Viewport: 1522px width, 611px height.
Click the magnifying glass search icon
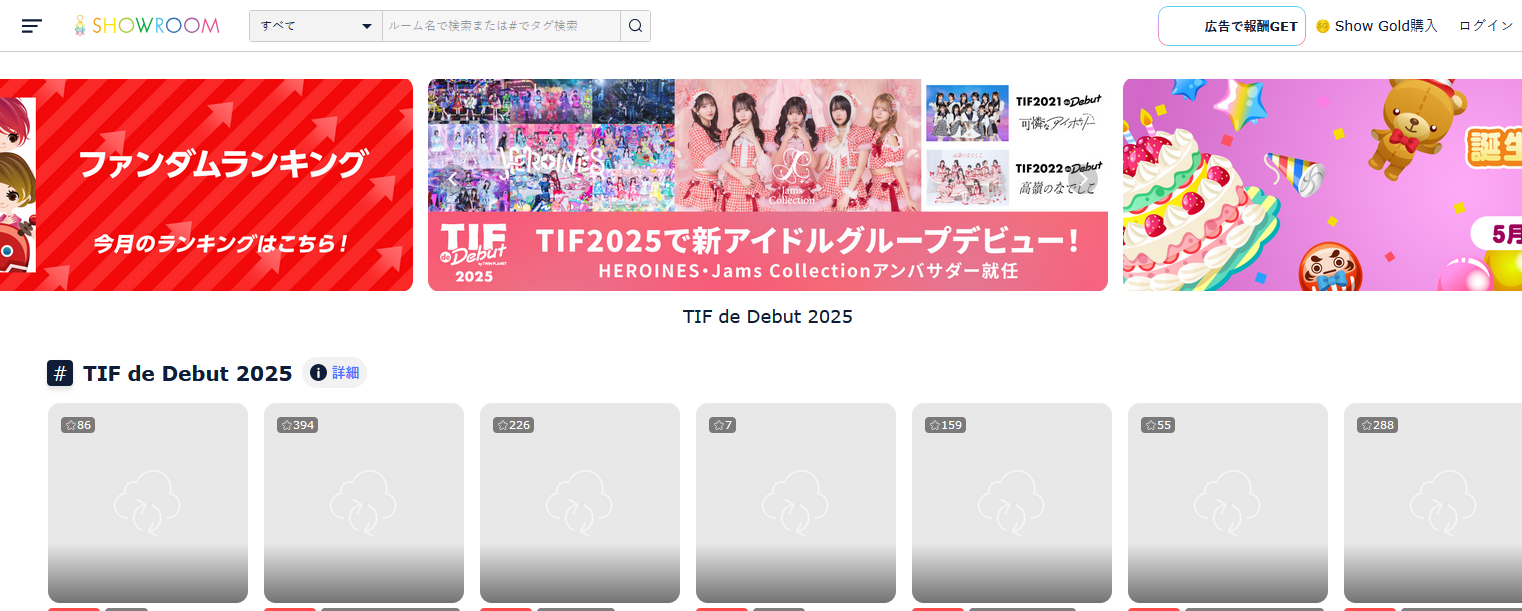tap(635, 26)
